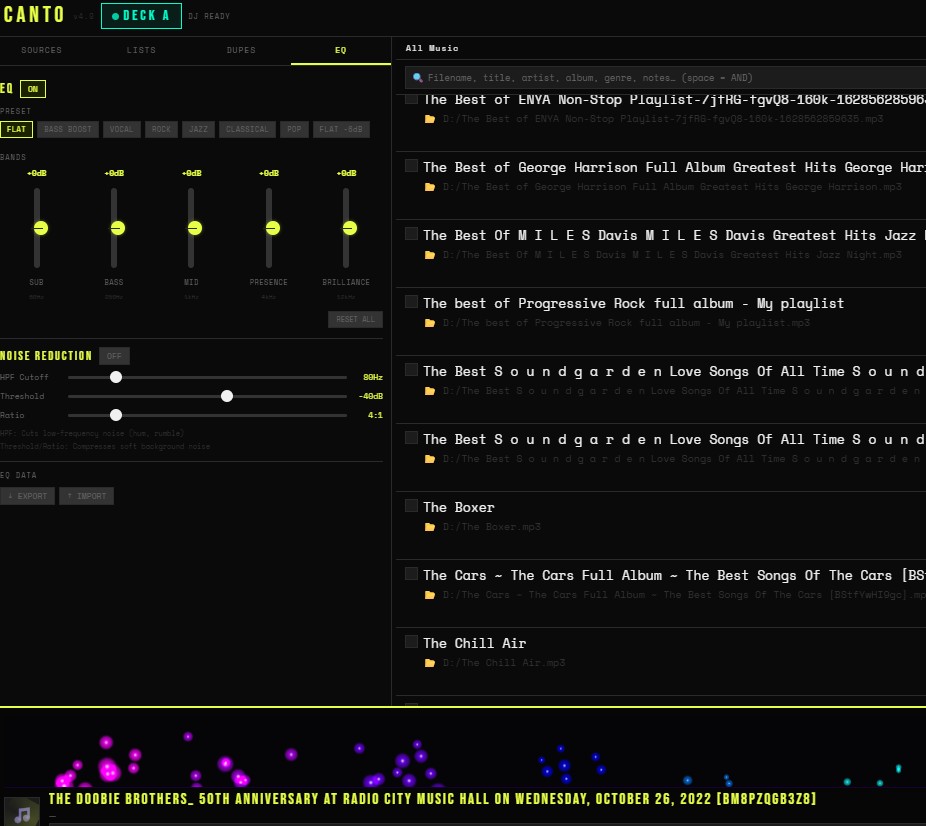Click the 4:1 ratio value
Viewport: 926px width, 826px height.
pos(375,415)
